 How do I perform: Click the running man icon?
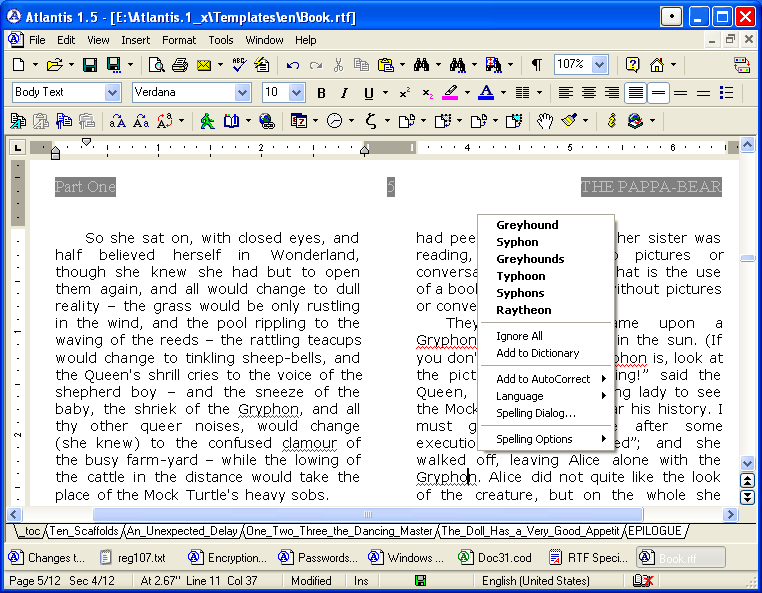208,121
